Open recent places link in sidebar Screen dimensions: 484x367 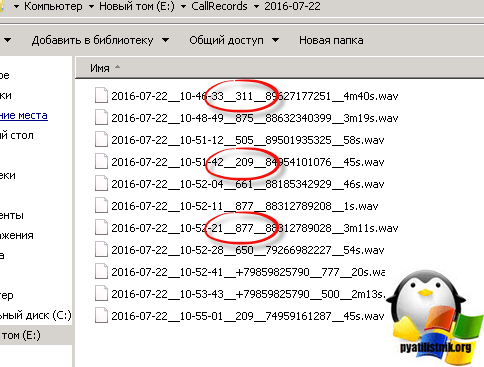tap(24, 115)
